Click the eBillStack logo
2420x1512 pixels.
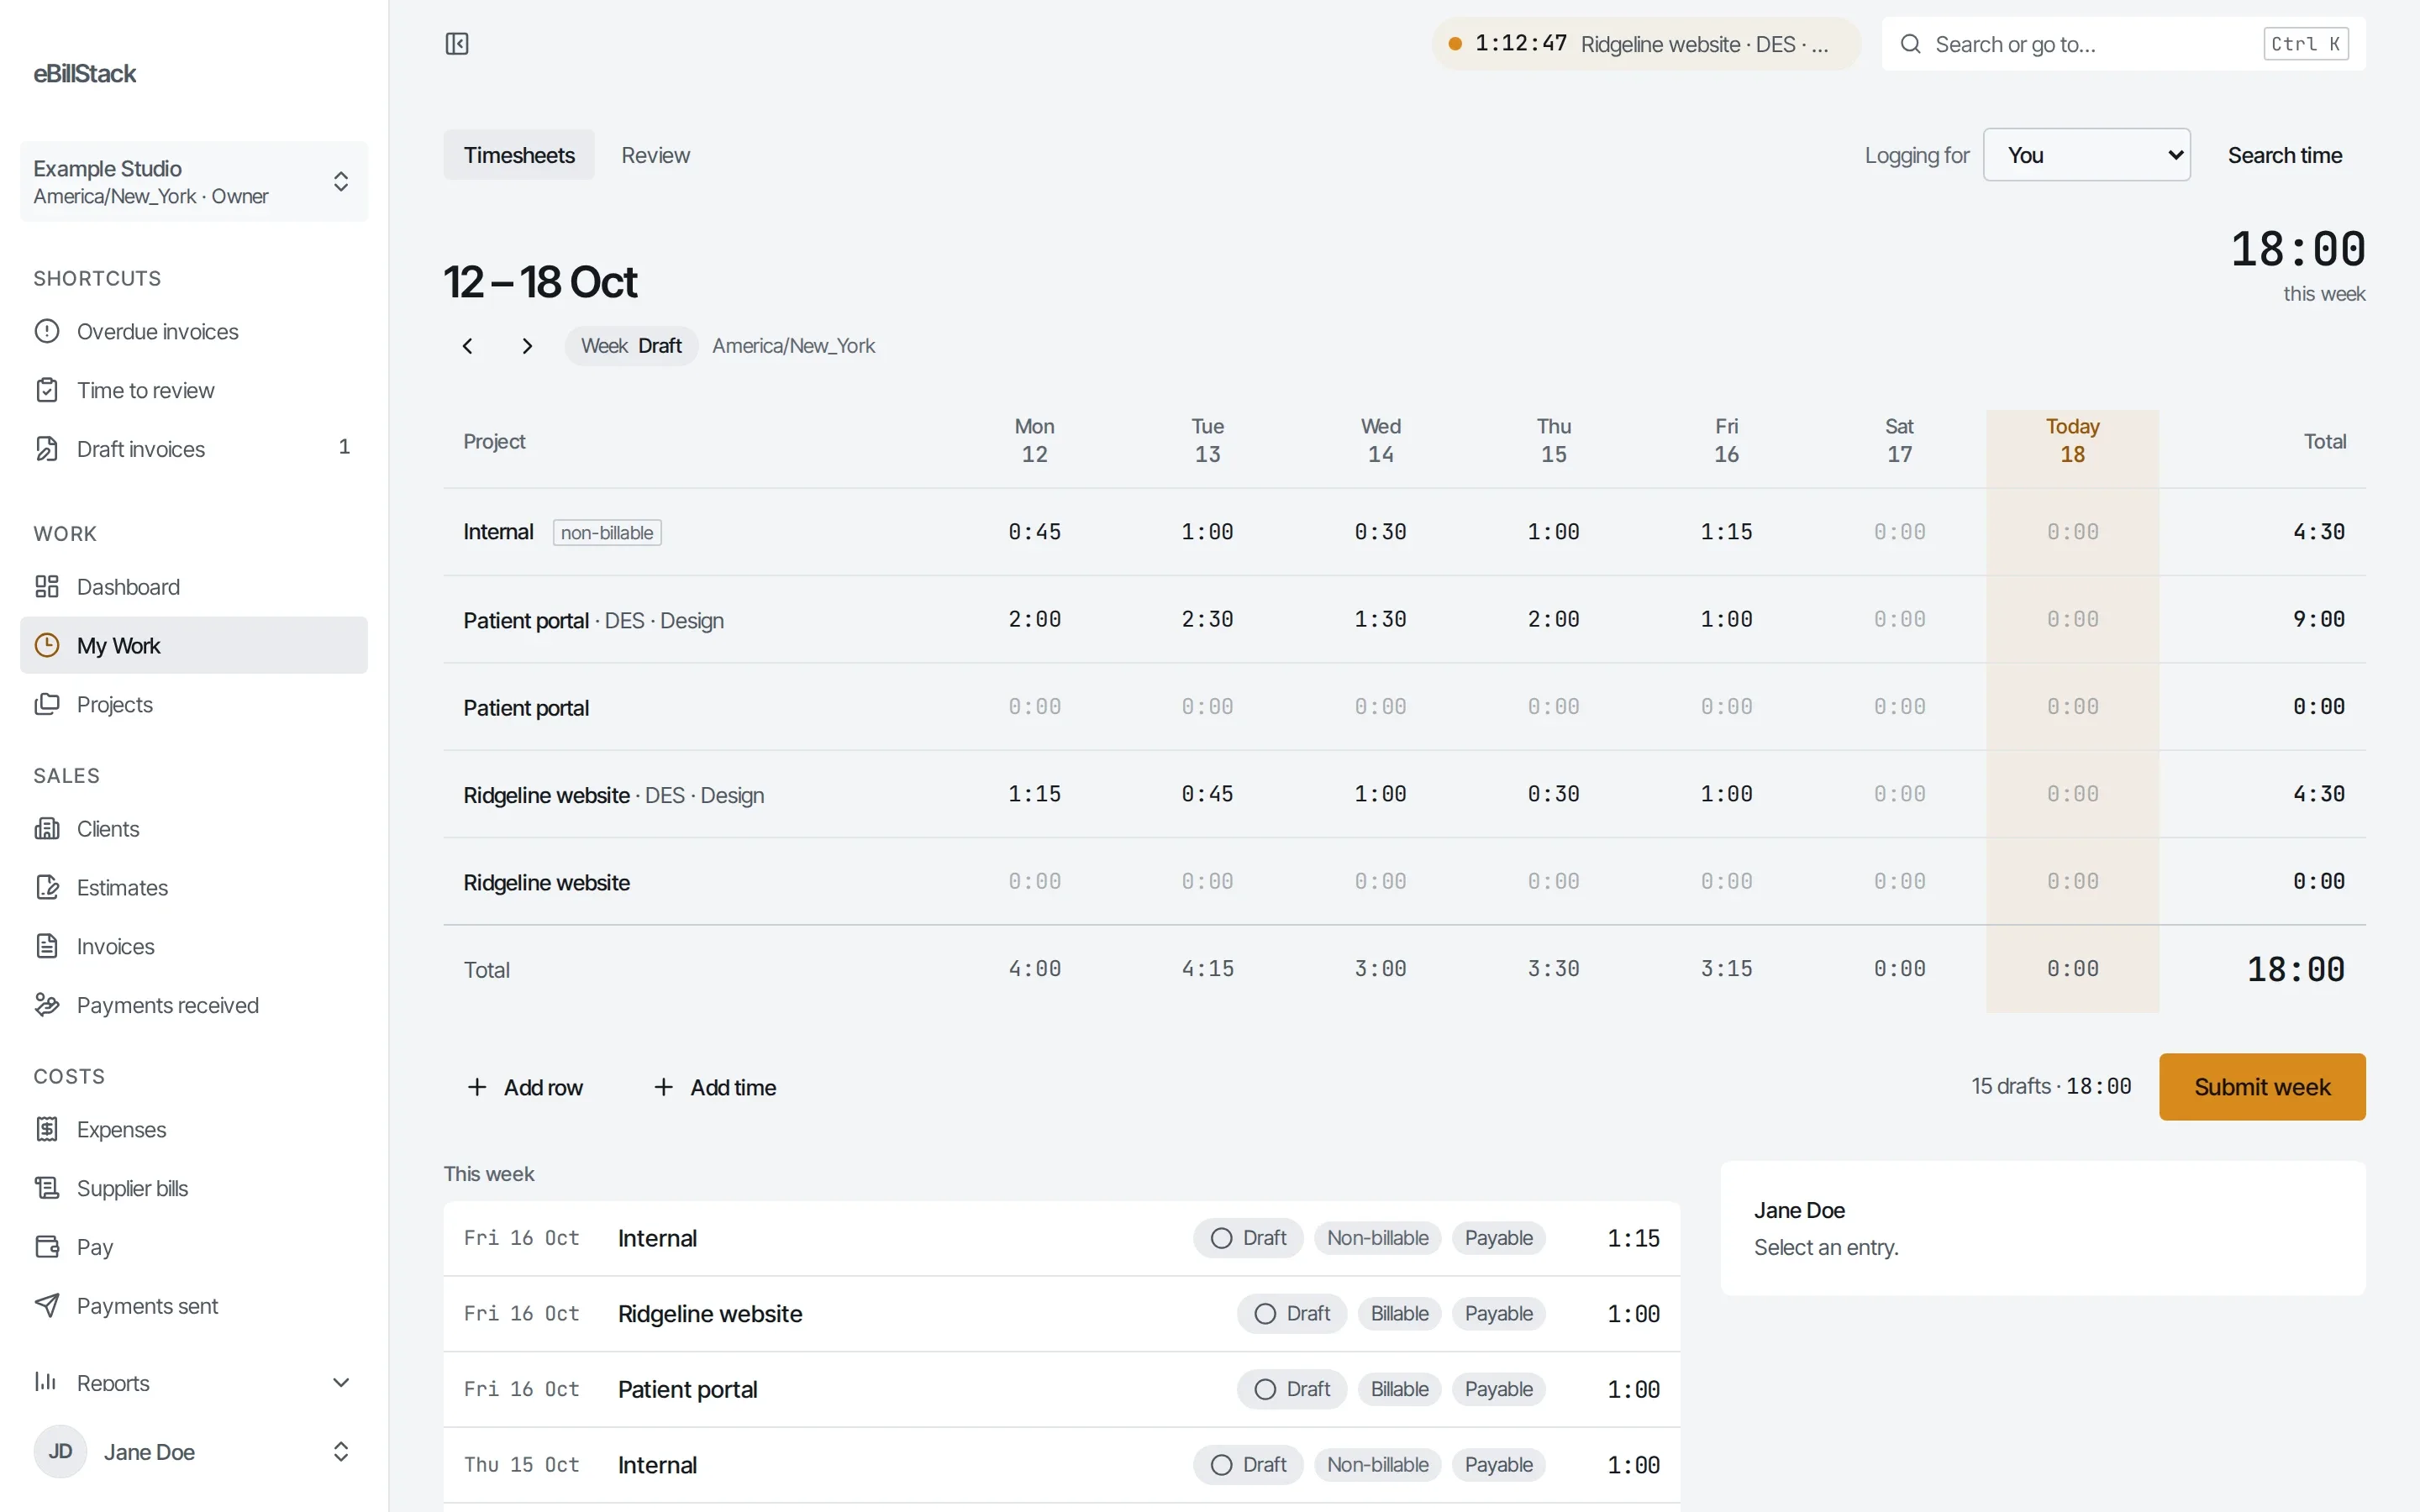coord(85,74)
